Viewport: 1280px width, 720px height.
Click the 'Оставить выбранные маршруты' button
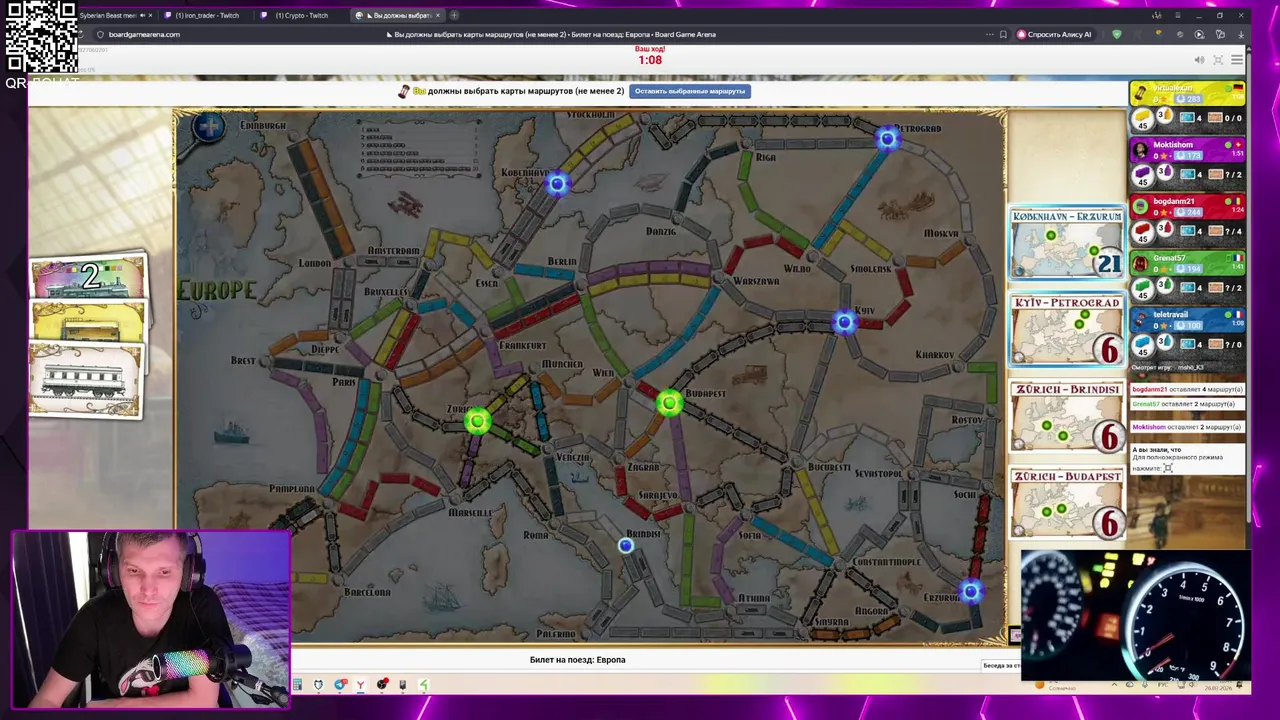(689, 91)
